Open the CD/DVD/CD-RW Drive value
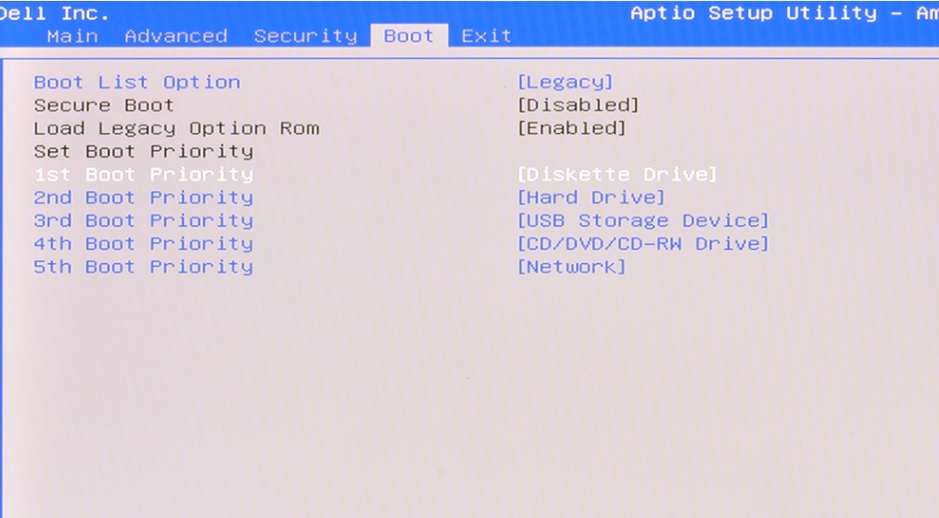 (x=643, y=244)
